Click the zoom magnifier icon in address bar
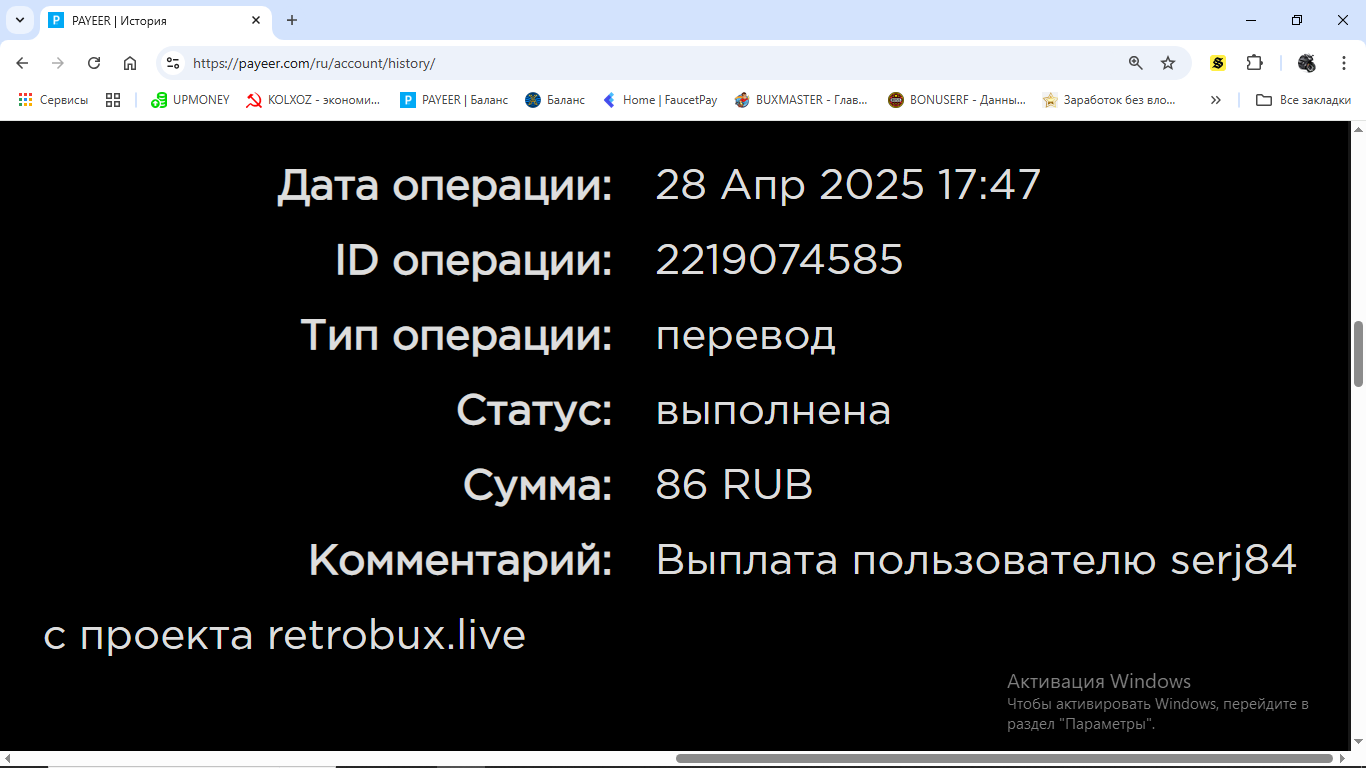Viewport: 1366px width, 768px height. [x=1135, y=63]
